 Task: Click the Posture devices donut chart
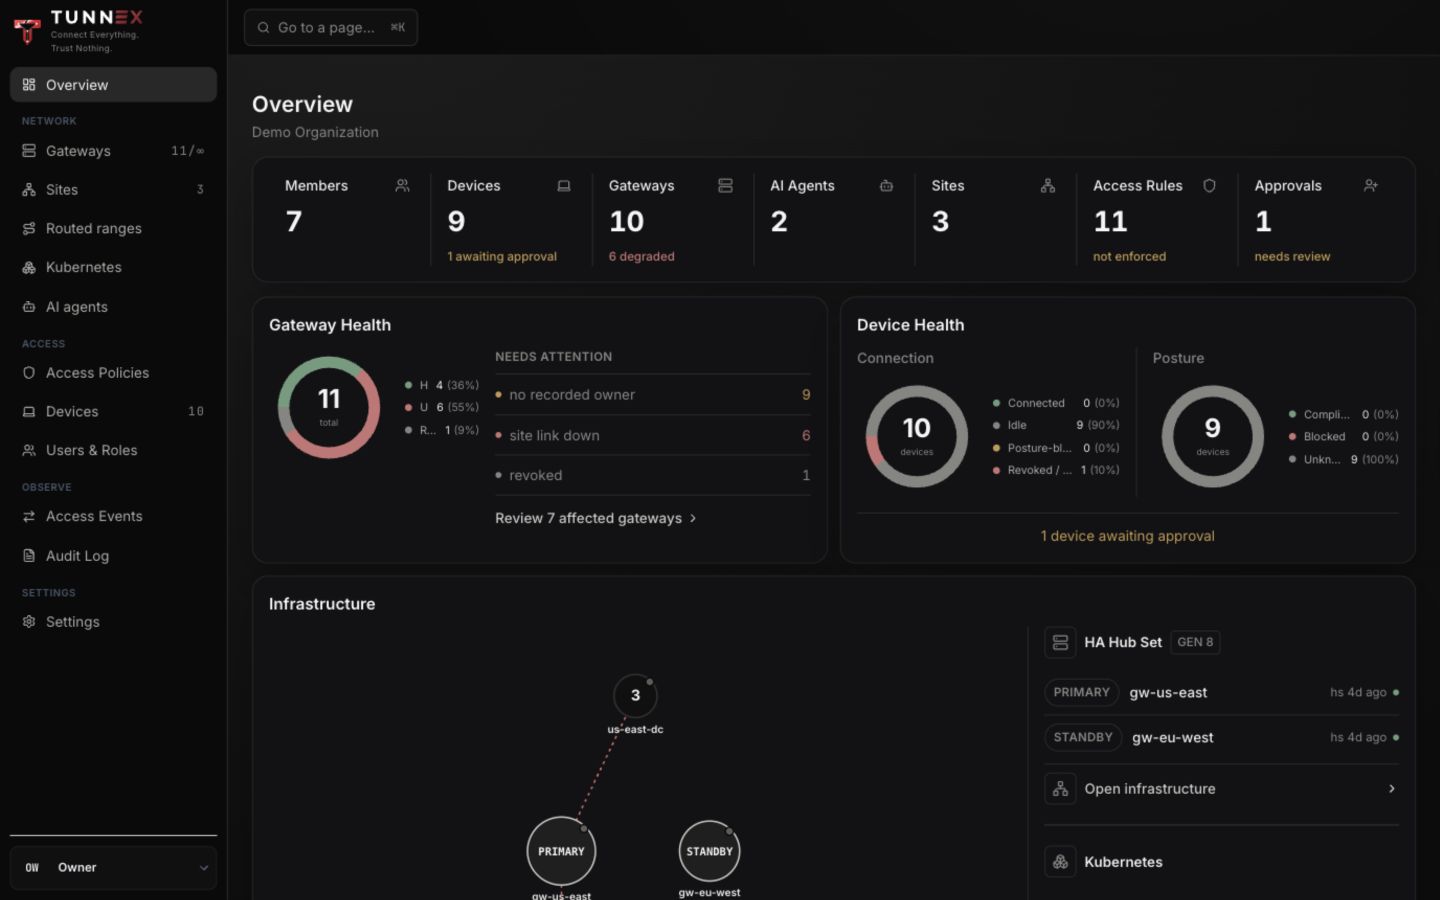(x=1213, y=437)
